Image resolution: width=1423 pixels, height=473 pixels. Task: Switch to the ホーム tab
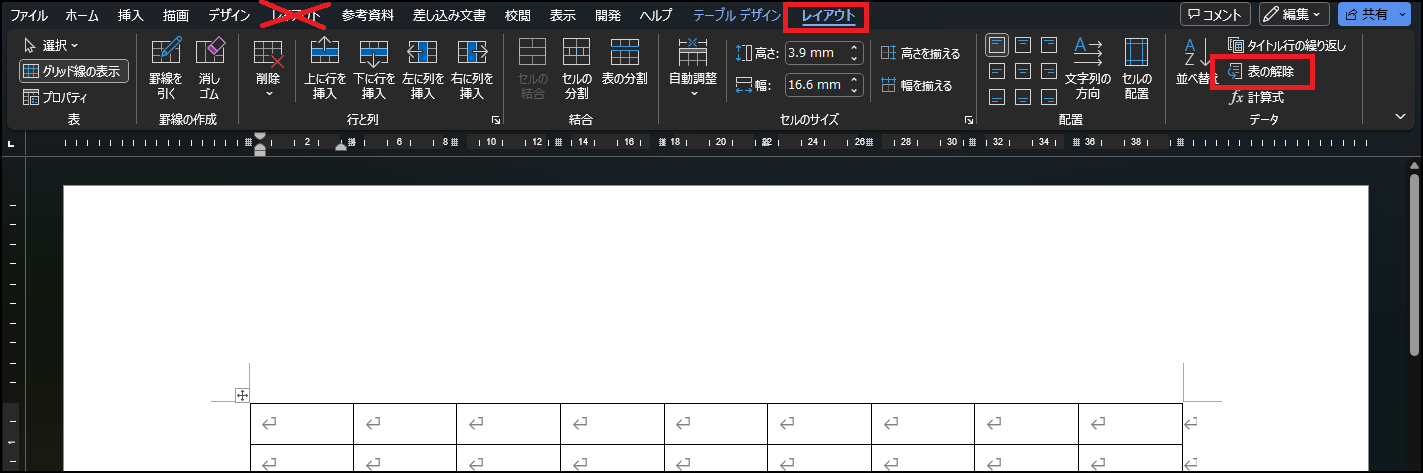pyautogui.click(x=82, y=15)
